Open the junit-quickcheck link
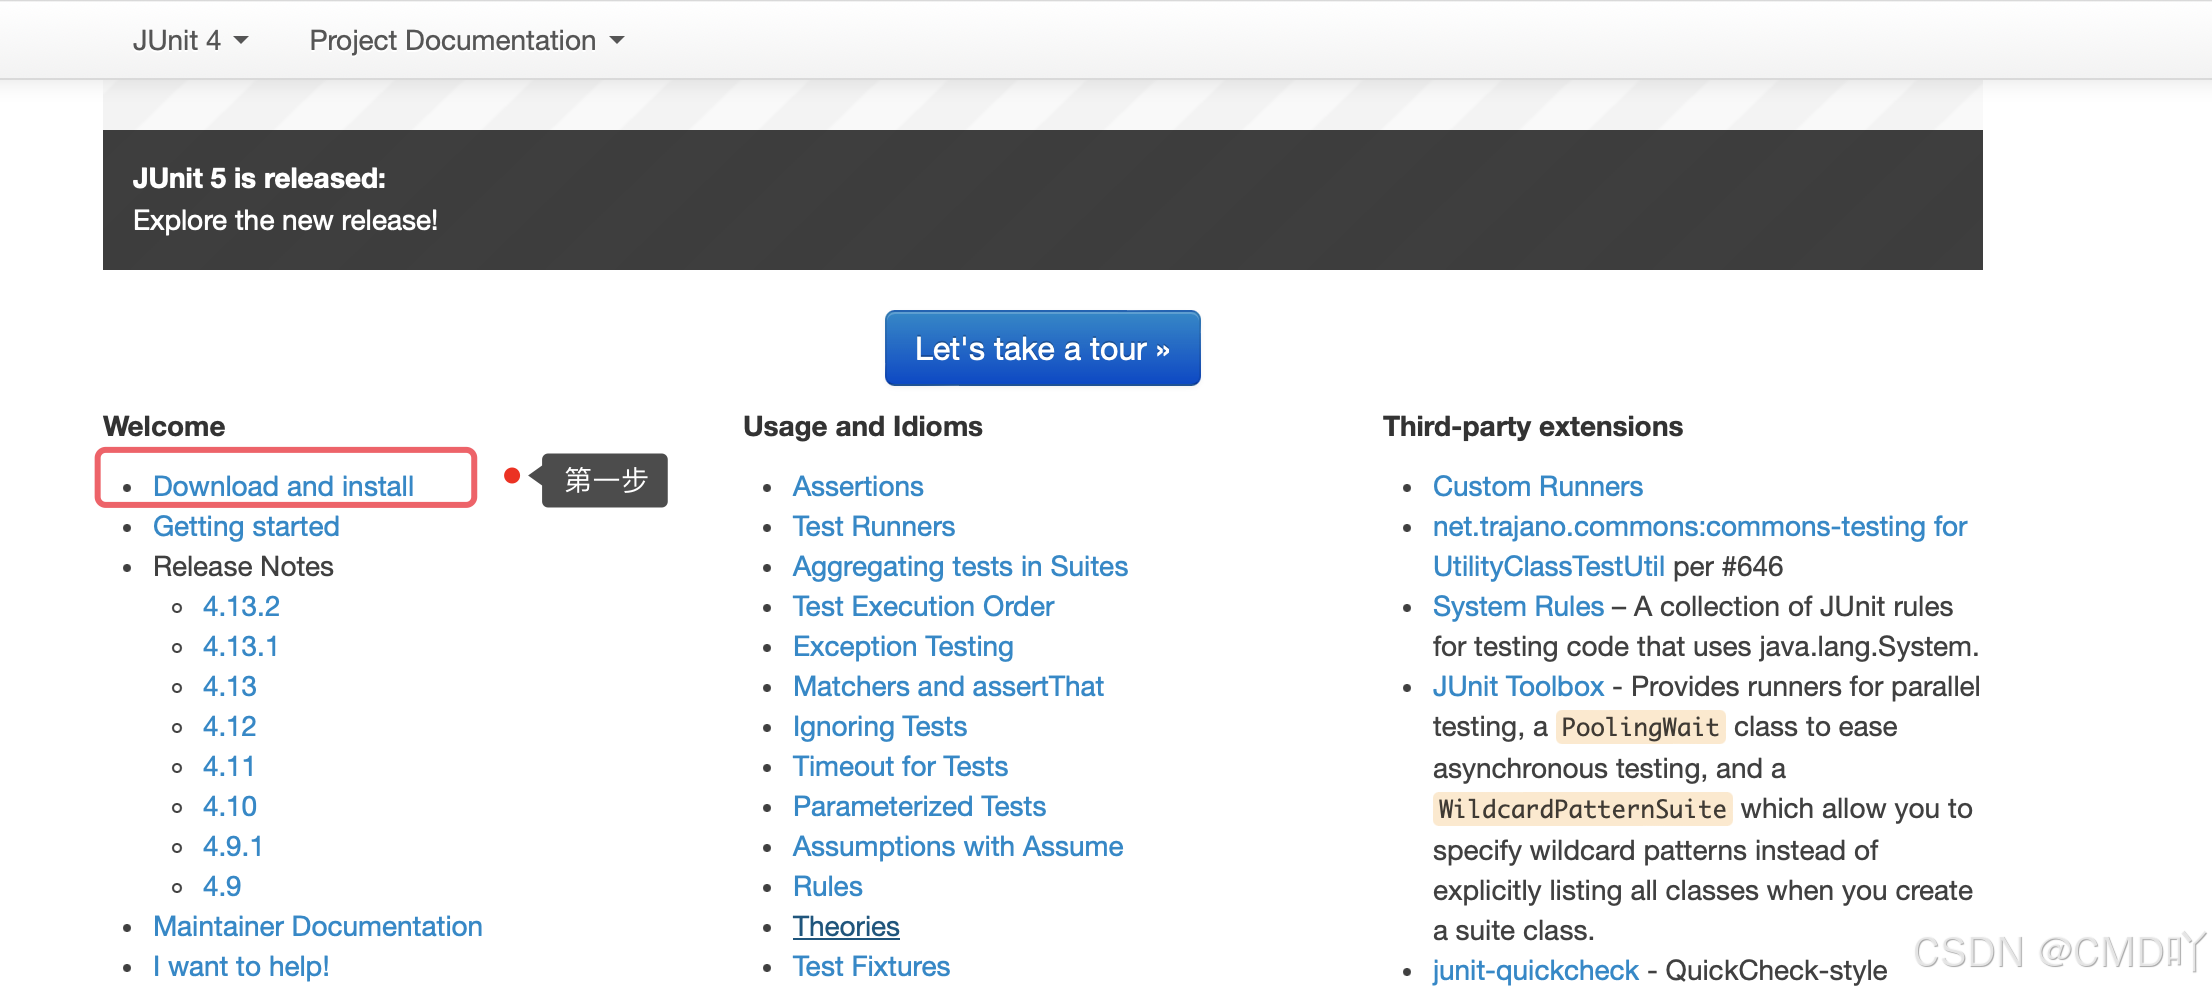2212x988 pixels. [1535, 970]
